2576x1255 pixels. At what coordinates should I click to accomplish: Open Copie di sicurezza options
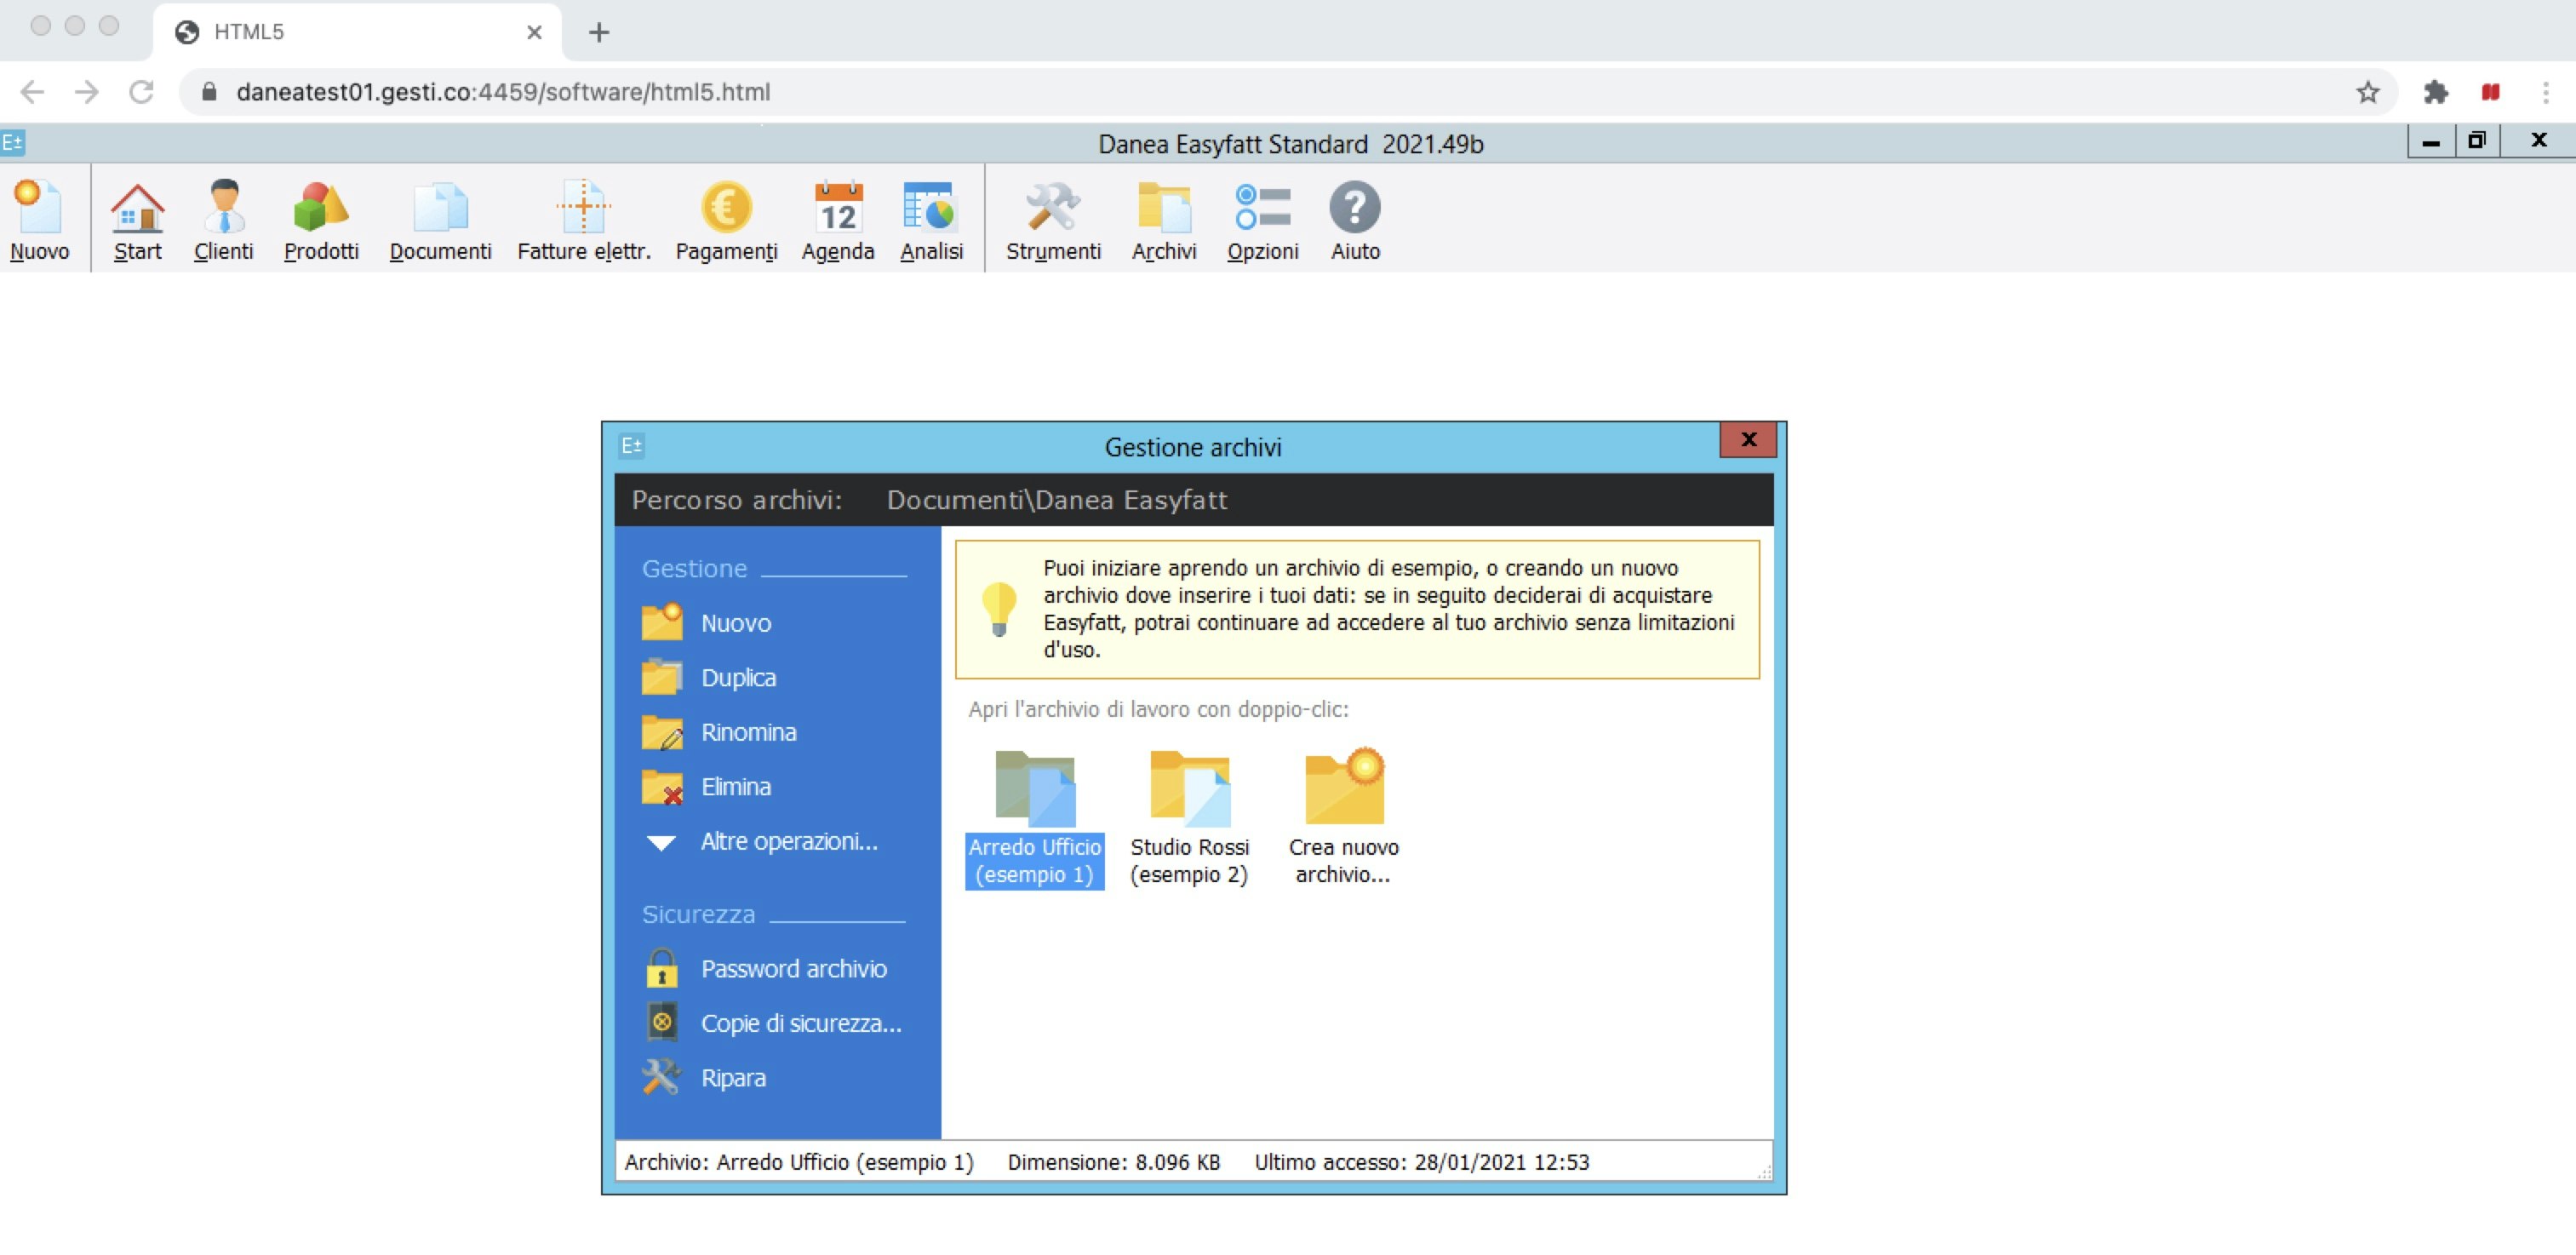point(799,1022)
